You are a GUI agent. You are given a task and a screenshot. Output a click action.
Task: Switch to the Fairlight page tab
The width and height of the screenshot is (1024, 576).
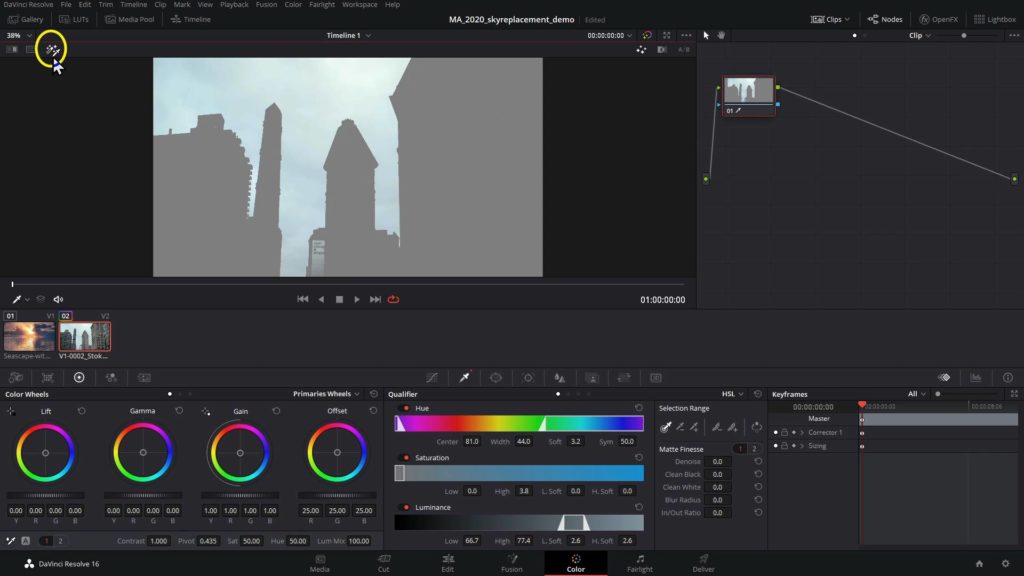(639, 563)
